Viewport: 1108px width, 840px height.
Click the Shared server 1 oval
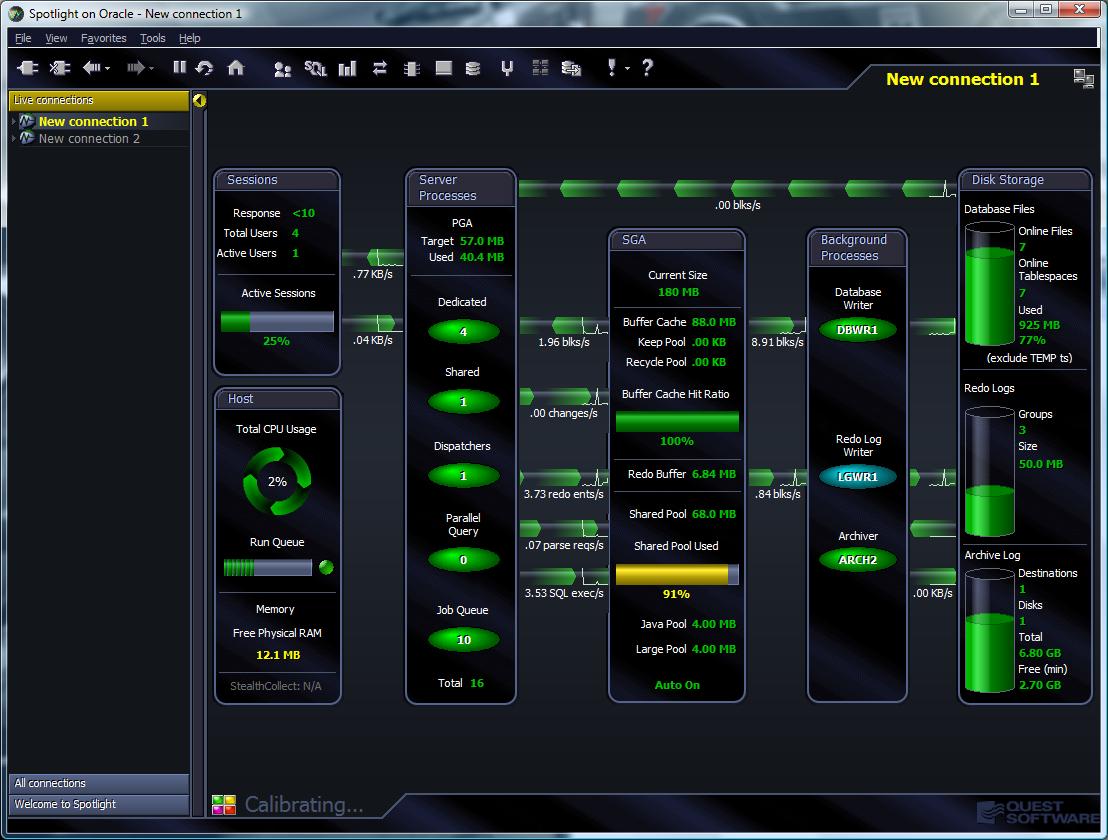464,401
